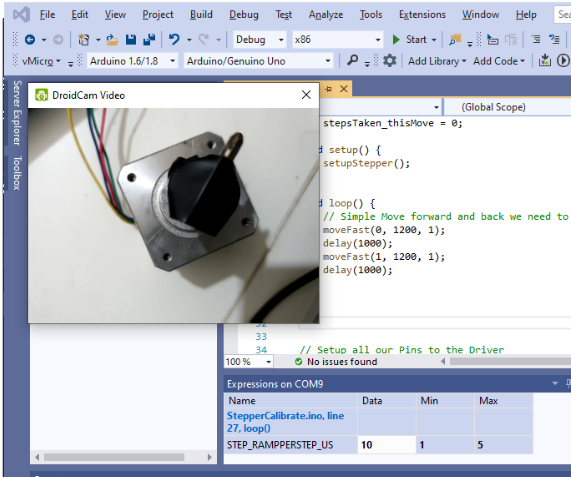Image resolution: width=571 pixels, height=477 pixels.
Task: Open StepperCalibrate.ino line 27 link
Action: click(286, 422)
